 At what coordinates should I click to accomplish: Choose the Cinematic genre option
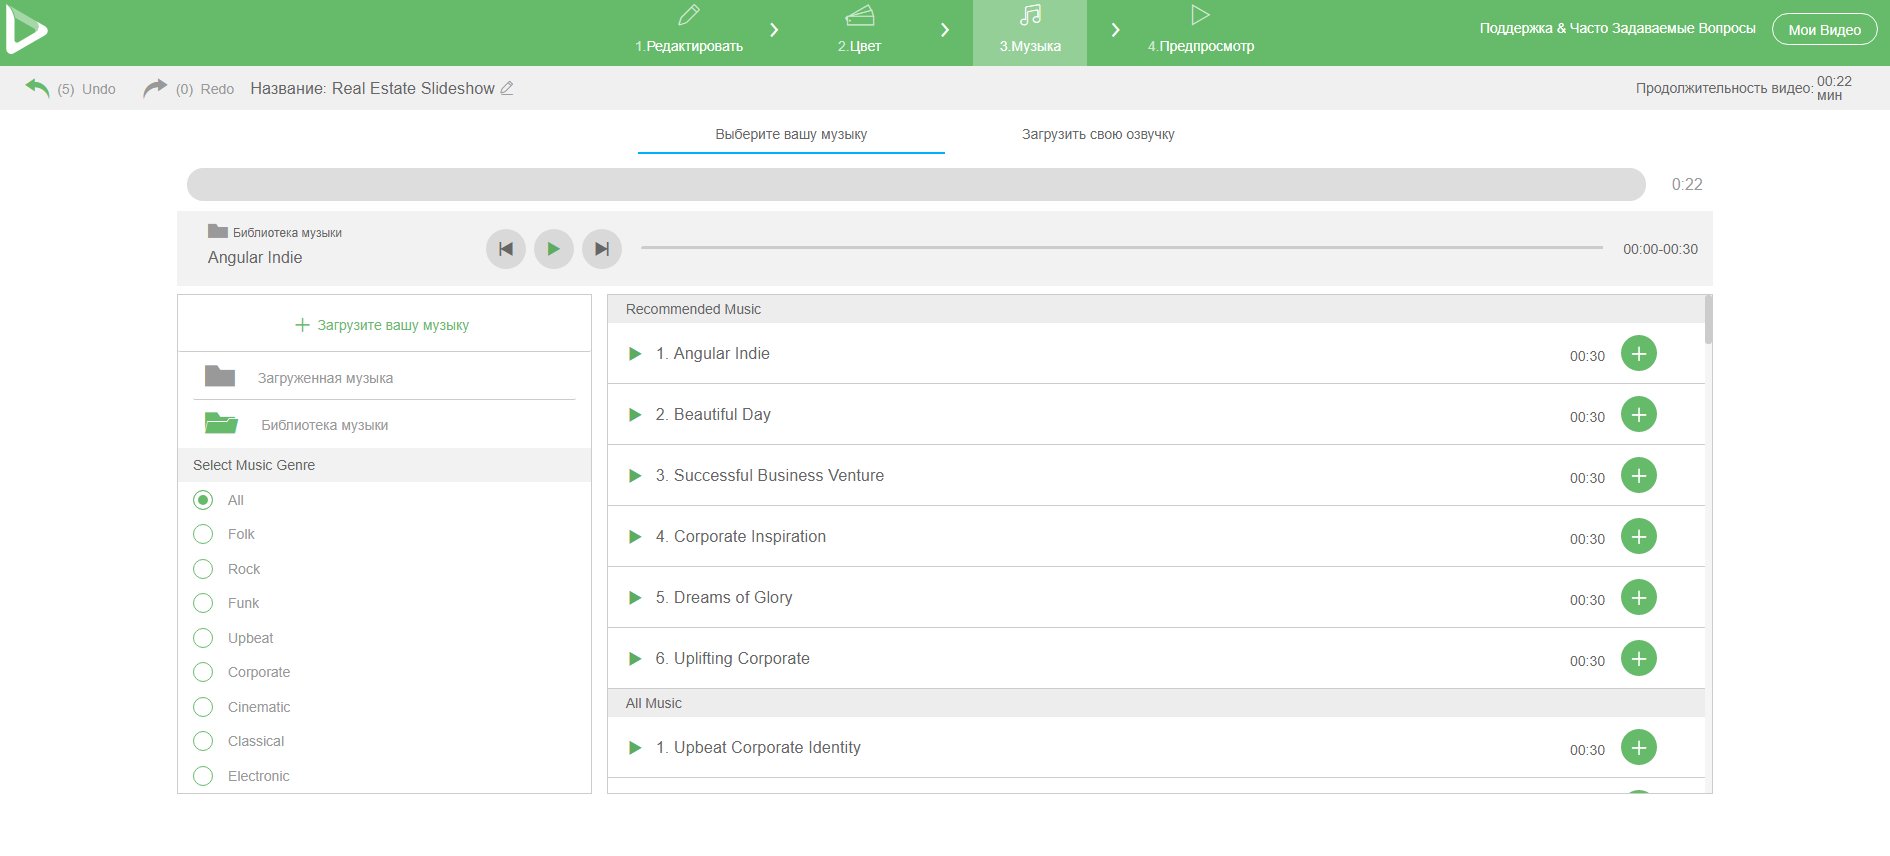coord(203,707)
